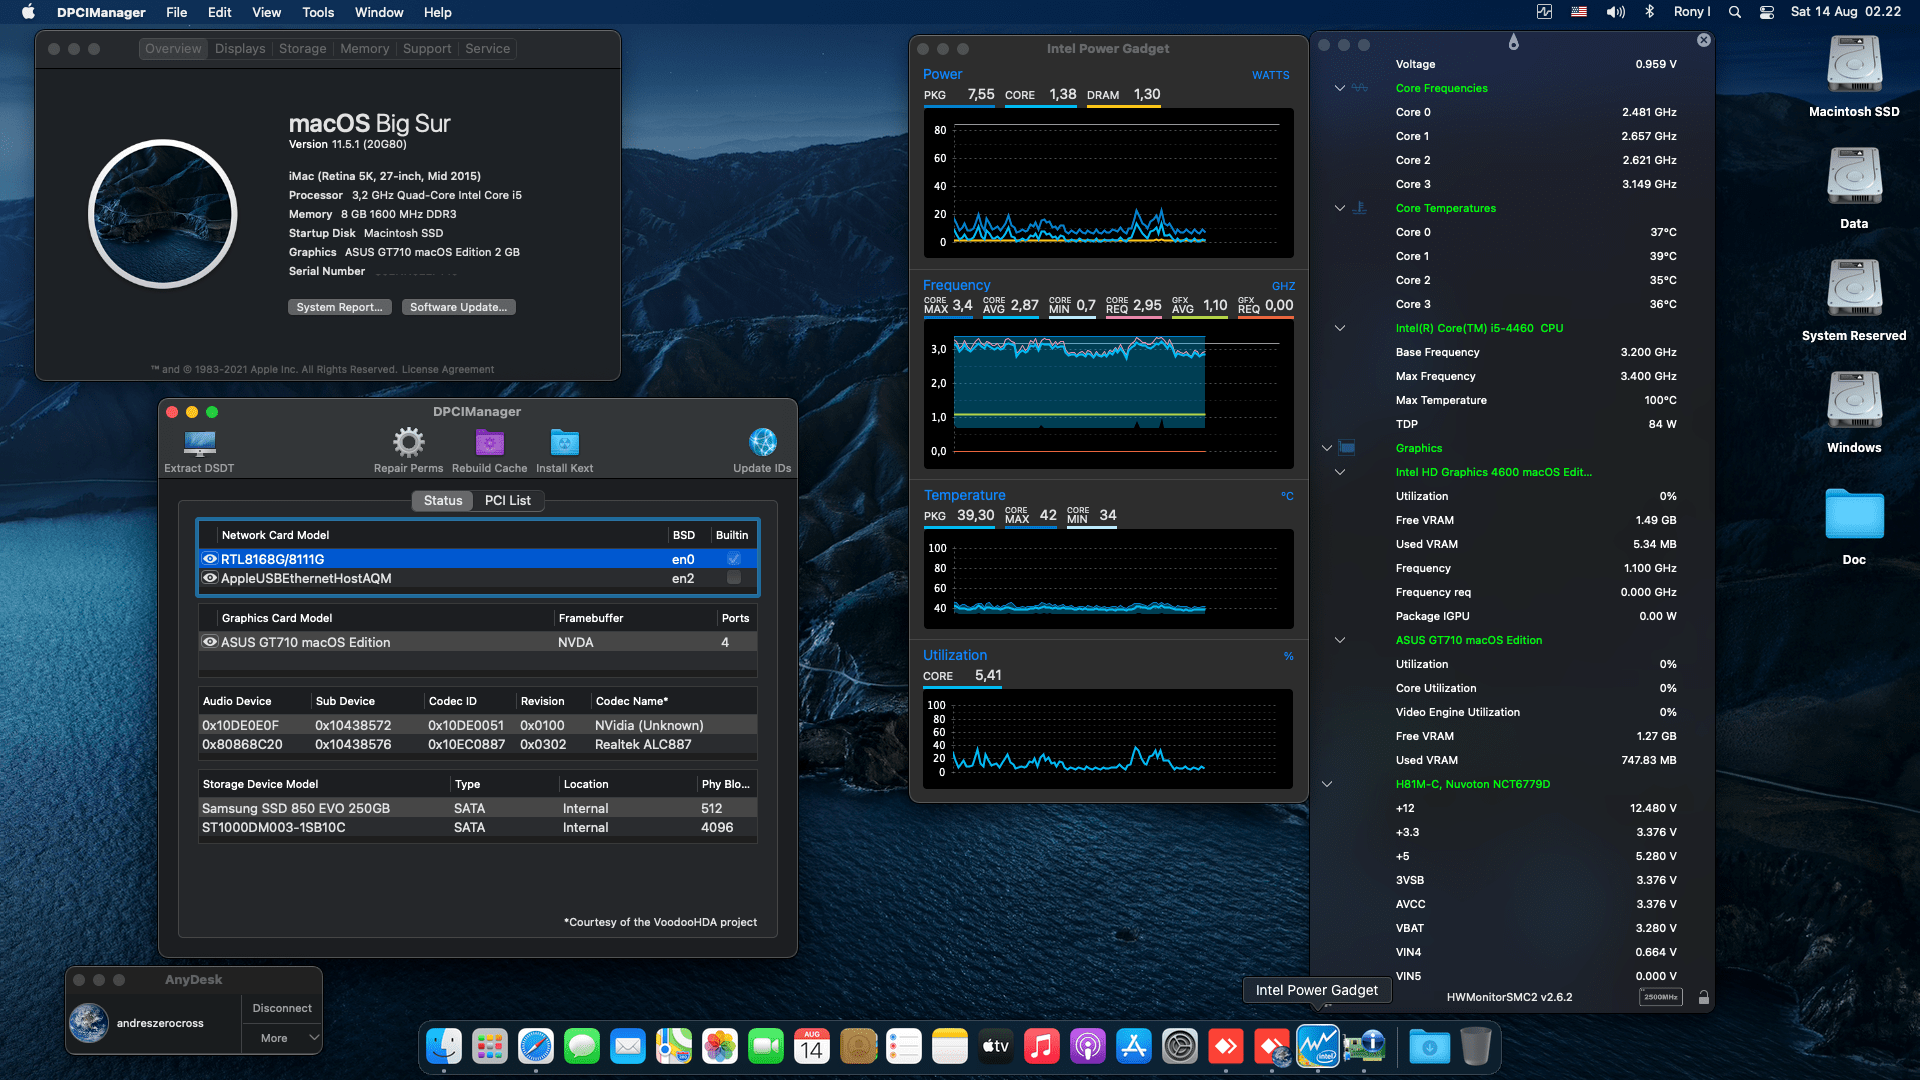This screenshot has width=1920, height=1080.
Task: Open Messages from the Dock
Action: 582,1047
